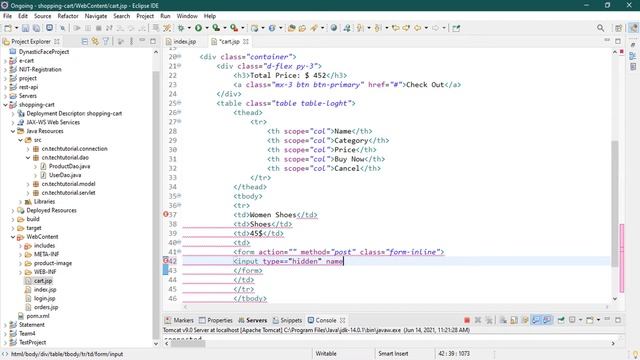Select UserDao.java in the tree

point(64,175)
